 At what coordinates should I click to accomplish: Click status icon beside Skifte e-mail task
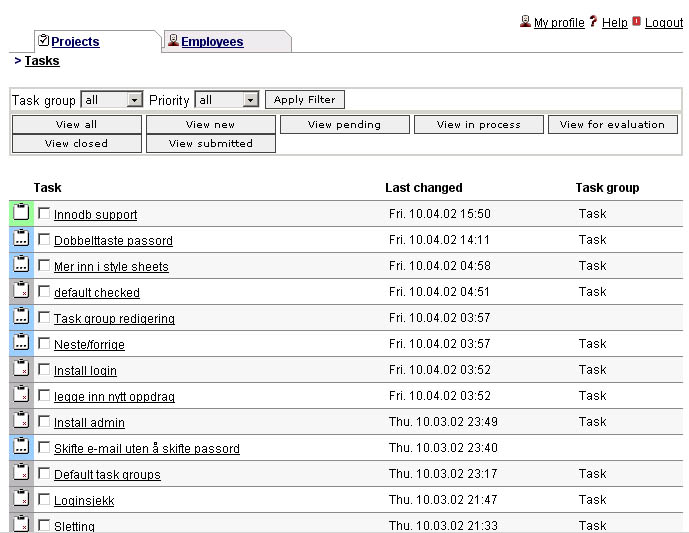click(21, 446)
